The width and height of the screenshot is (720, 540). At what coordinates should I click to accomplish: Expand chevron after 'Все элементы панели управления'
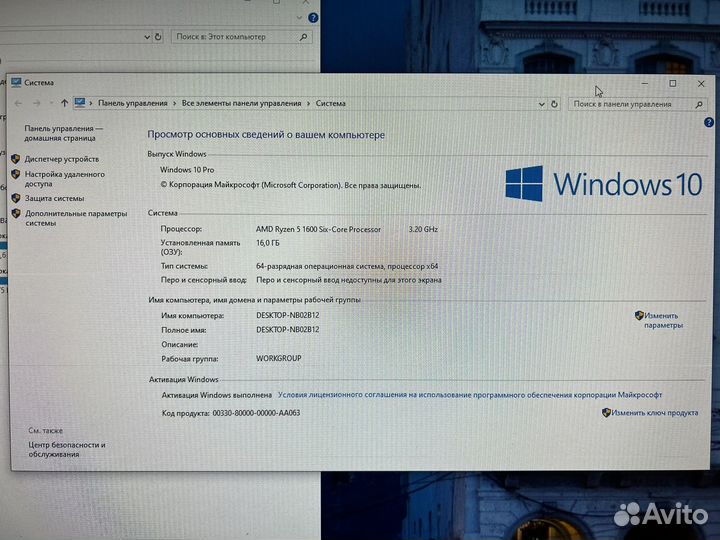click(309, 103)
